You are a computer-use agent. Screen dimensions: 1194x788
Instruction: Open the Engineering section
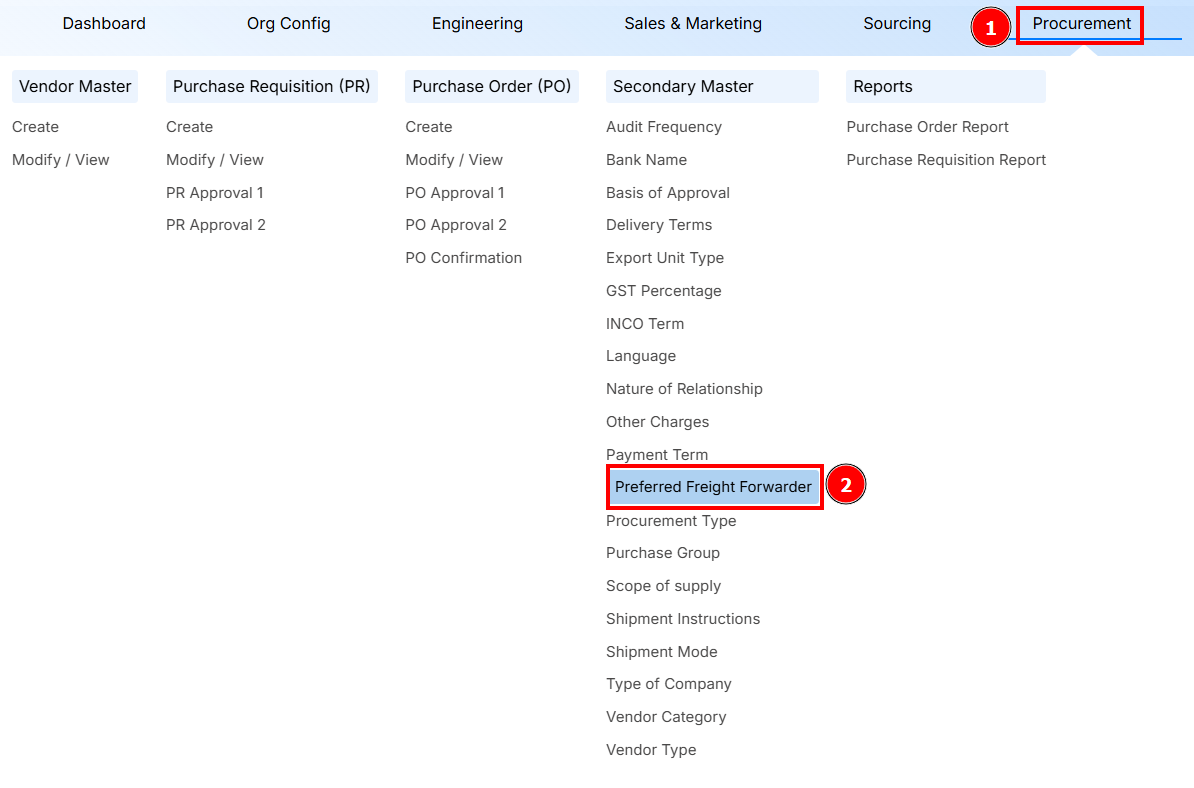pyautogui.click(x=477, y=23)
